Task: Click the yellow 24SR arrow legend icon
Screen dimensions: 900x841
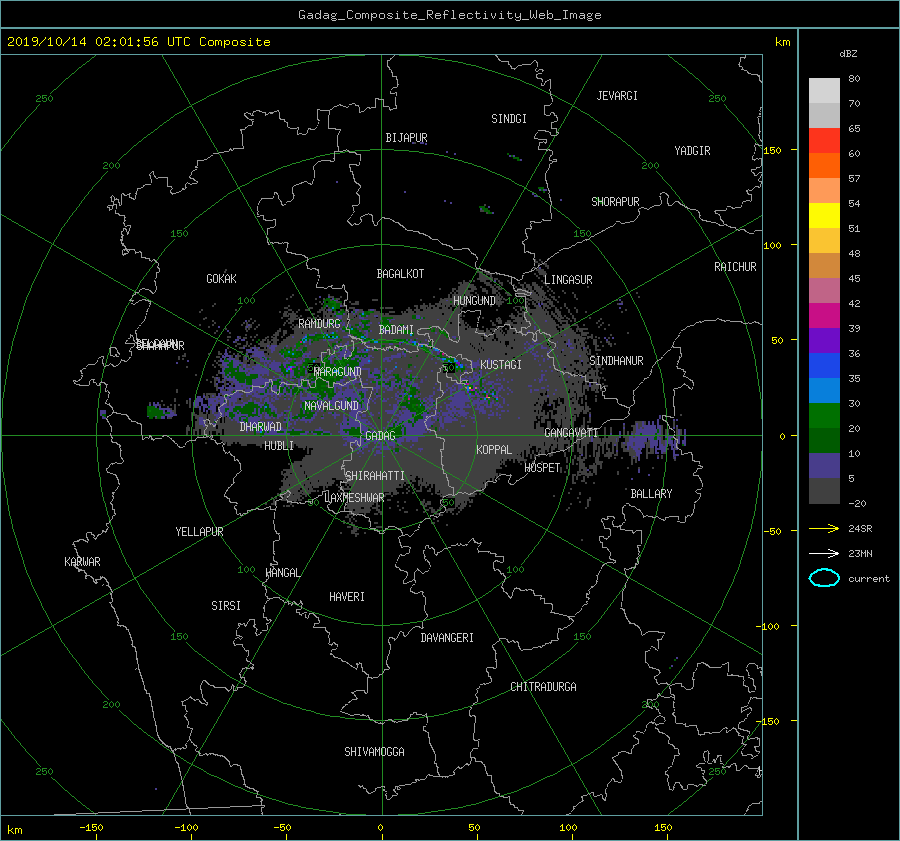Action: click(x=824, y=528)
